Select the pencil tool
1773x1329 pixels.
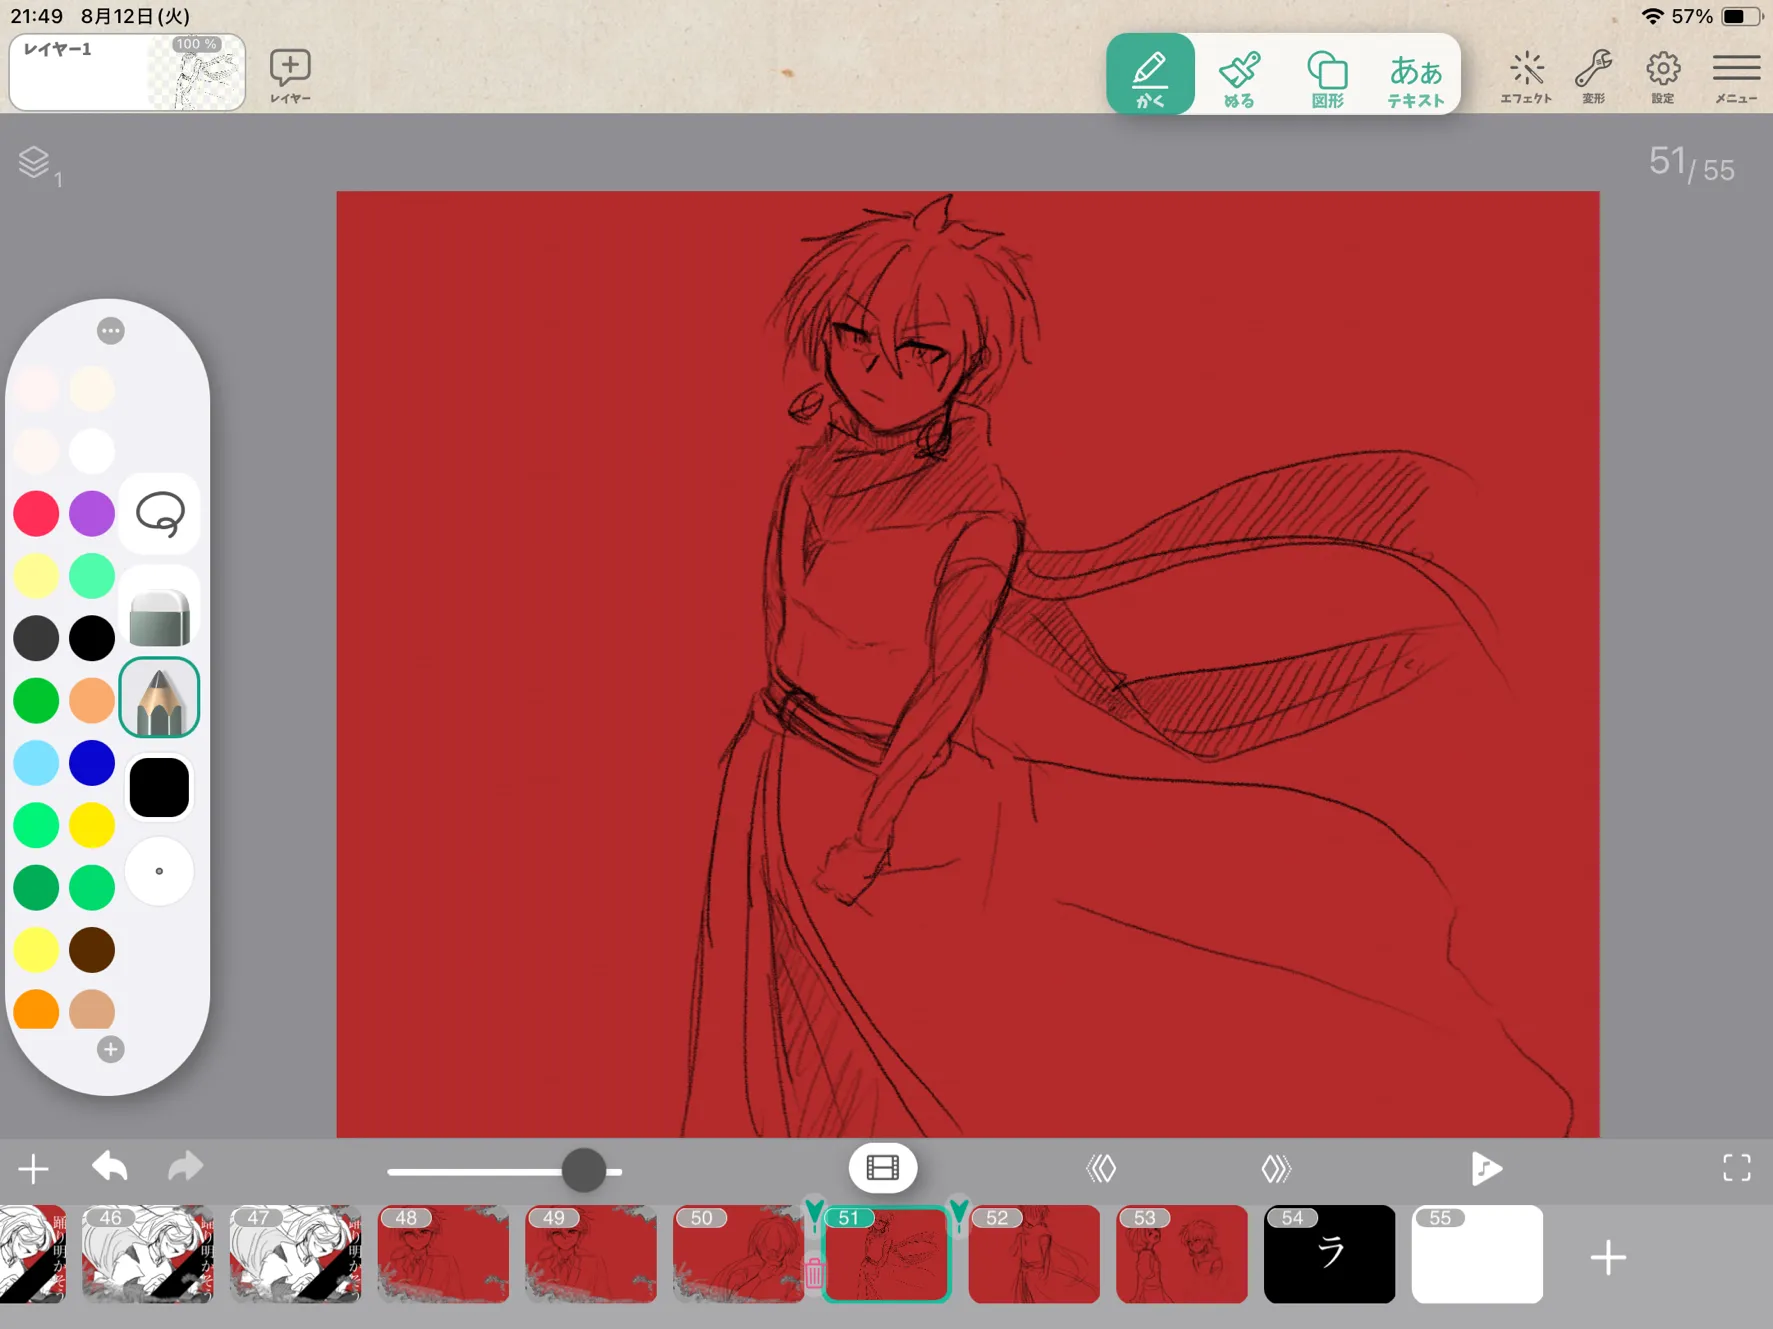point(159,697)
